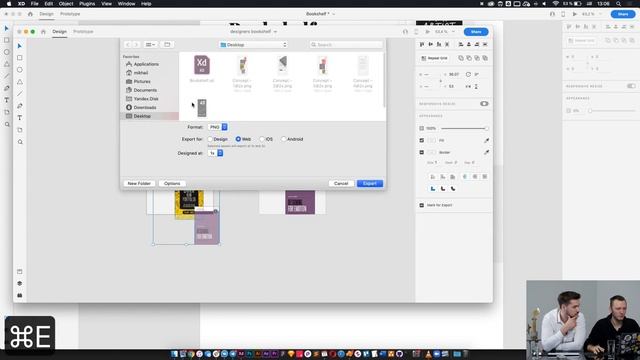Open the Desktop location dropdown
640x360 pixels.
[253, 44]
